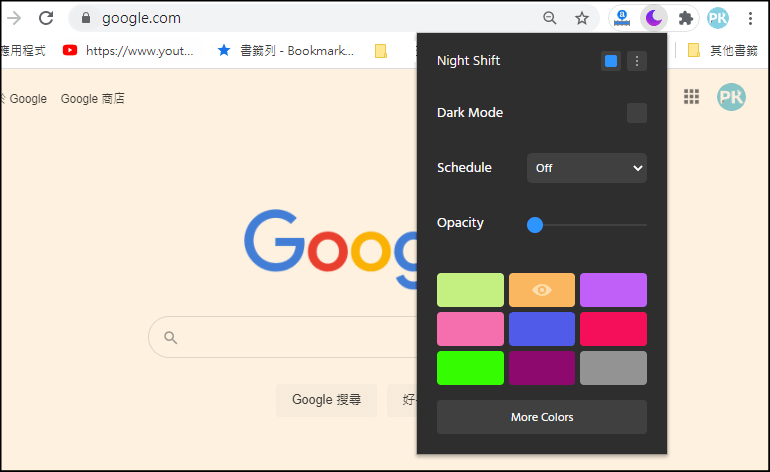770x472 pixels.
Task: Open the YouTube bookmark
Action: [128, 50]
